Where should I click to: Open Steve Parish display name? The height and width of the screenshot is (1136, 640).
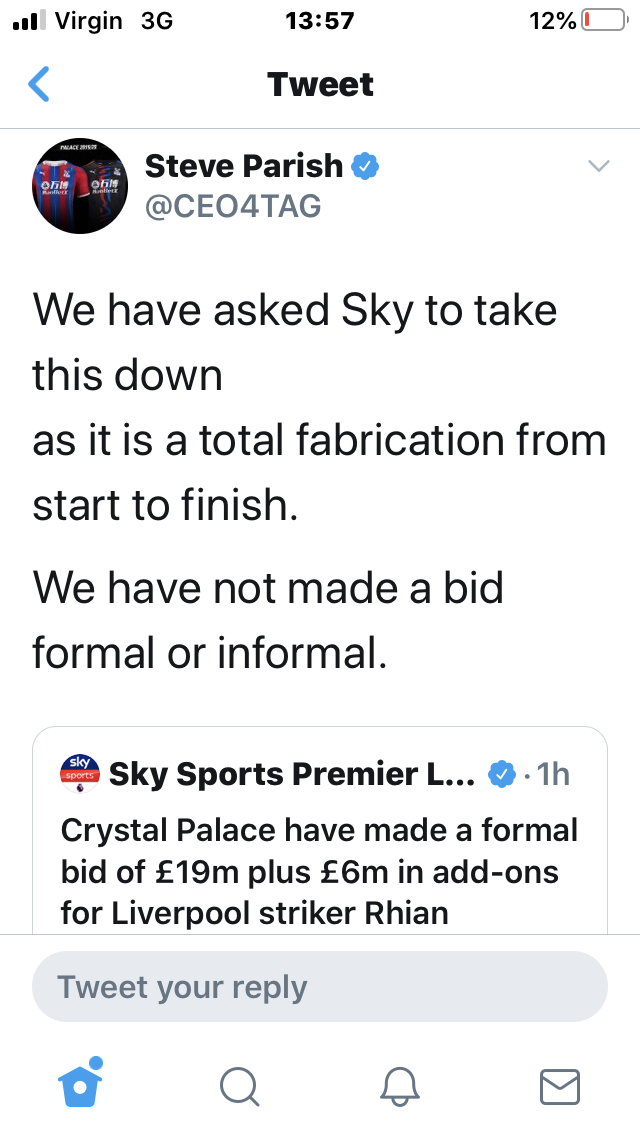(x=244, y=167)
